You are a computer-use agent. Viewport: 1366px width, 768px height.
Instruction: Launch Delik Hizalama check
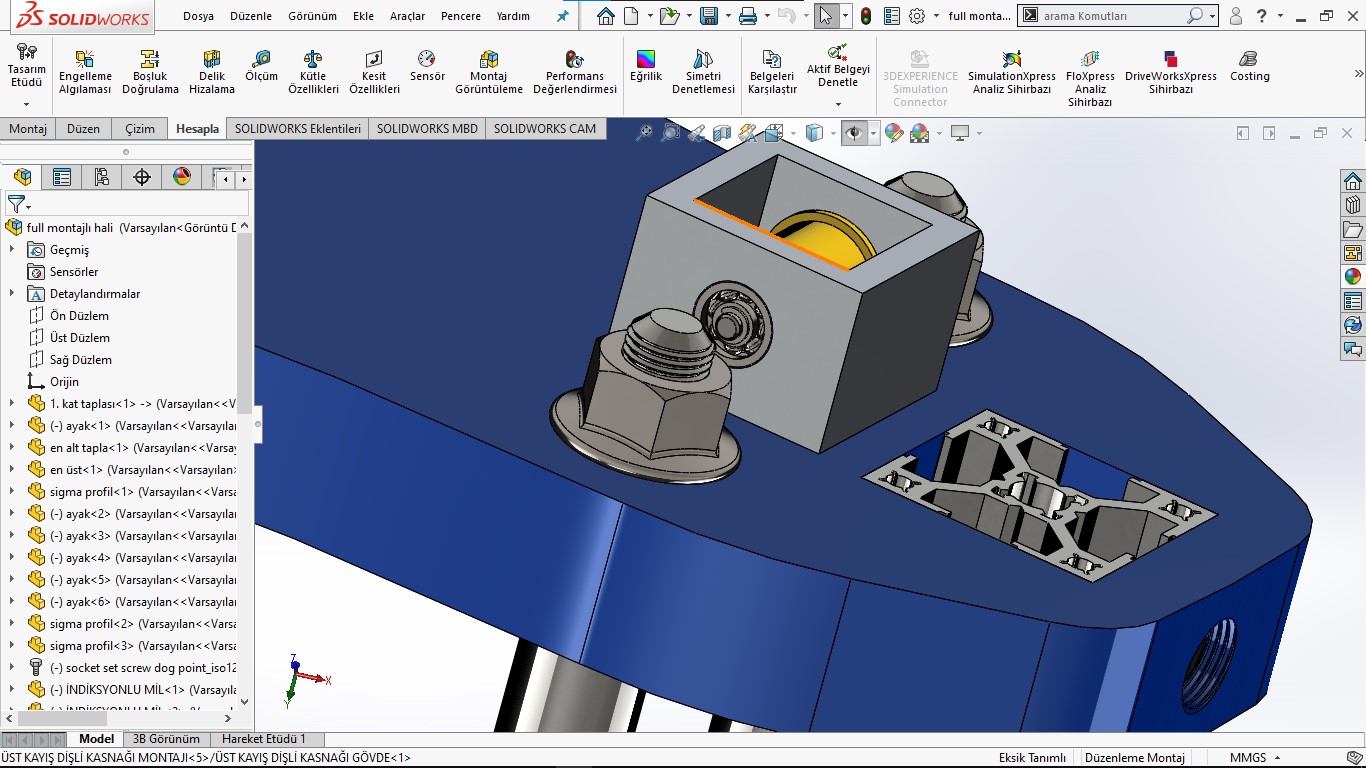coord(212,72)
